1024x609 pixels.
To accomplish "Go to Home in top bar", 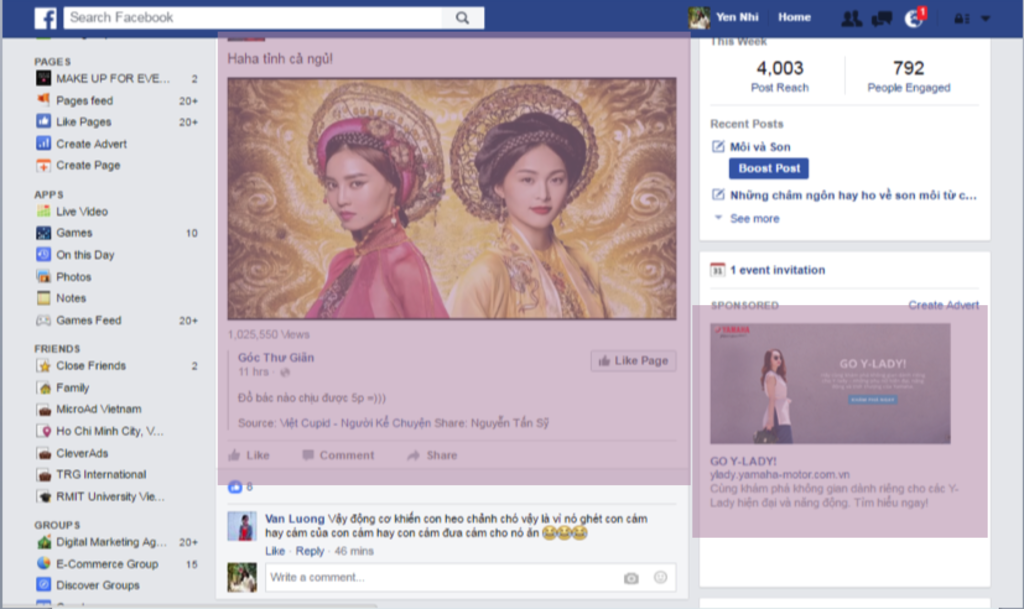I will [x=794, y=18].
